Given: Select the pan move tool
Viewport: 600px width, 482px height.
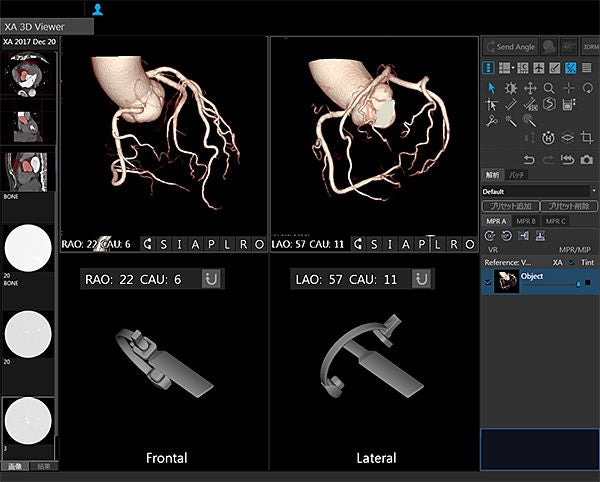Looking at the screenshot, I should (530, 88).
